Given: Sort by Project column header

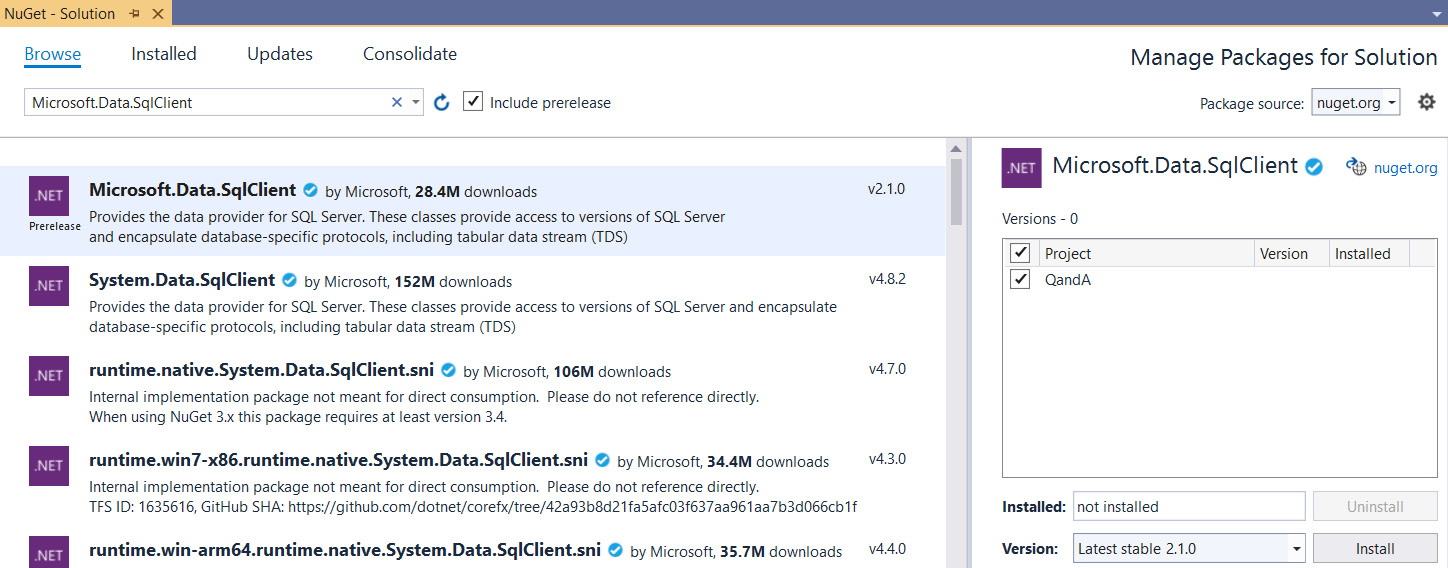Looking at the screenshot, I should click(1146, 253).
